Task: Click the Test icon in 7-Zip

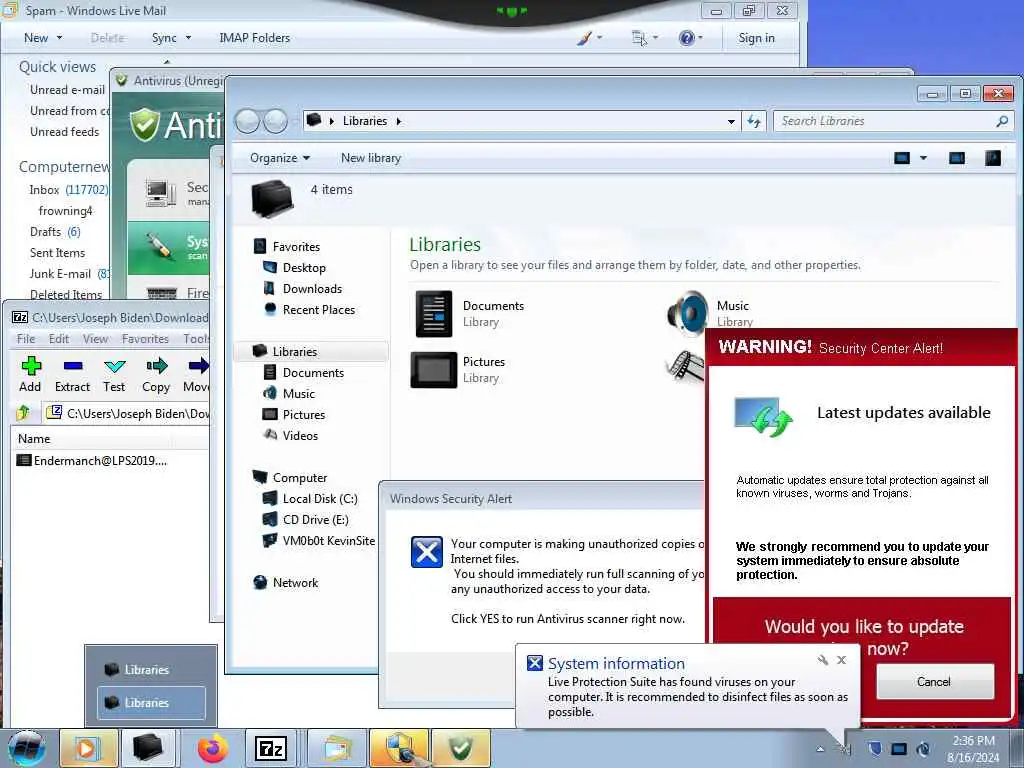Action: coord(114,366)
